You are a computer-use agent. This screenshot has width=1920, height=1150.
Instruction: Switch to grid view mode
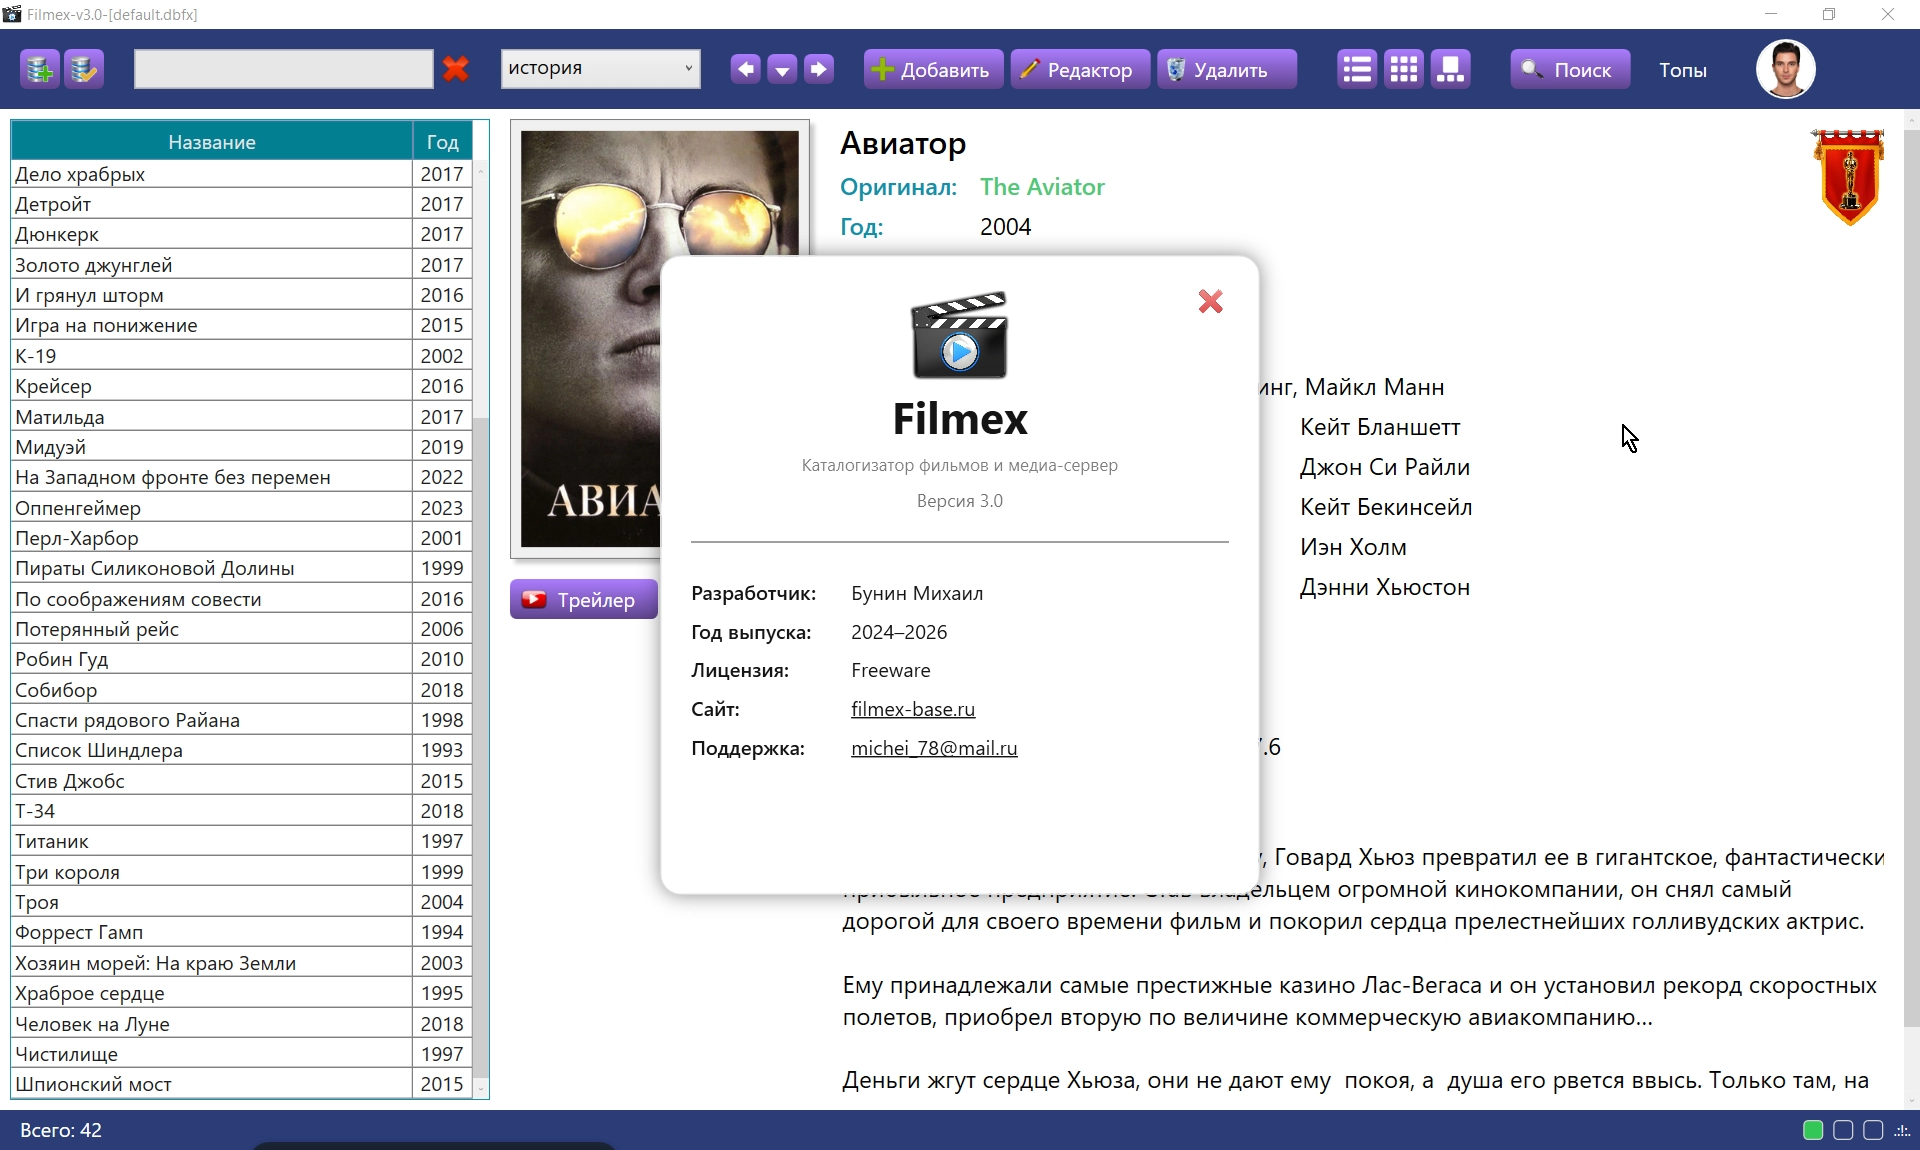click(x=1404, y=69)
